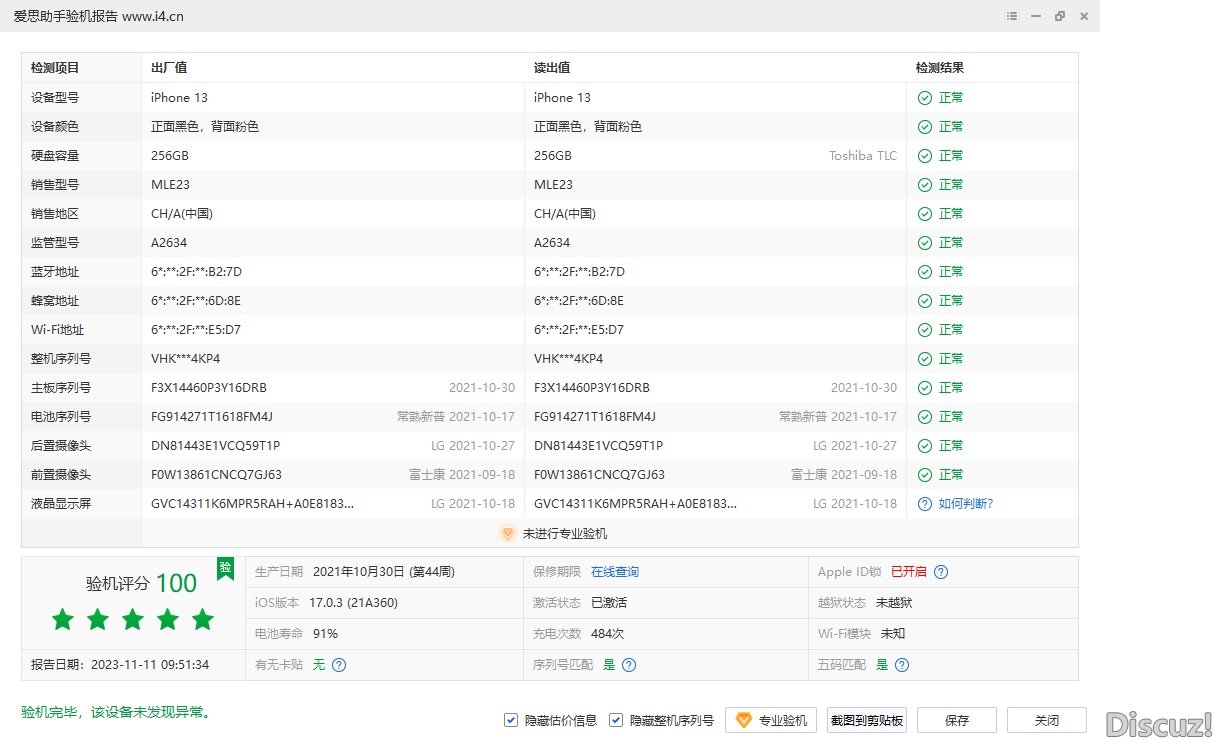Click 读出值 column header
This screenshot has height=749, width=1229.
(552, 68)
